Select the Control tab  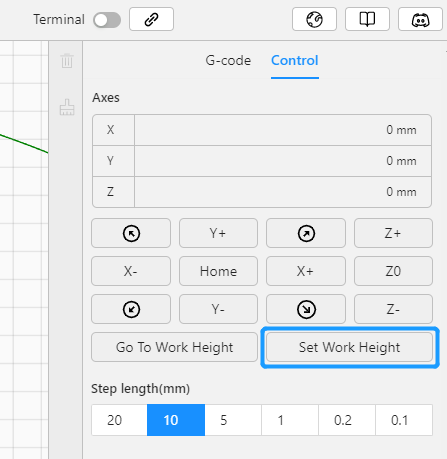[x=295, y=61]
